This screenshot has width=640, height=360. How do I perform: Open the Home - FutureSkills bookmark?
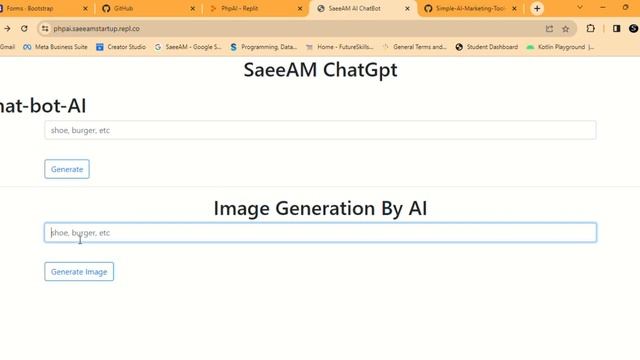click(x=340, y=47)
